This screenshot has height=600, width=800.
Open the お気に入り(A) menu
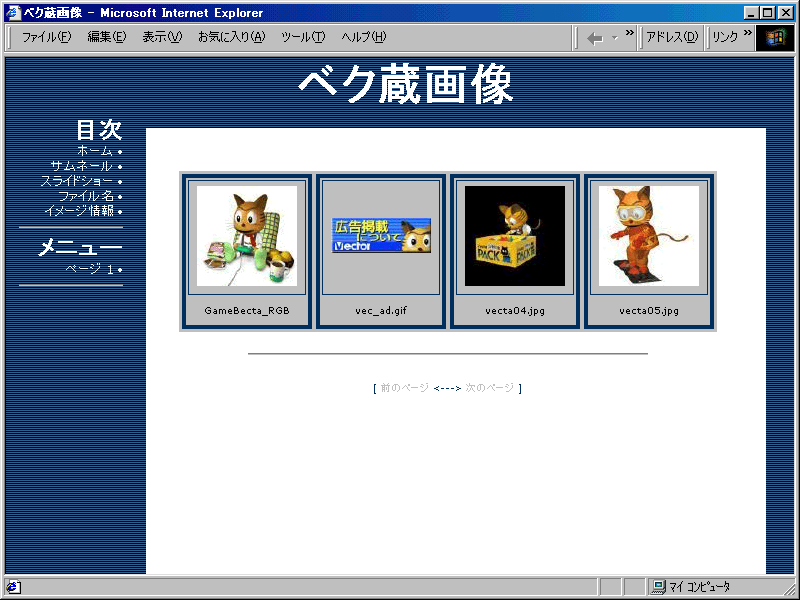[x=232, y=37]
